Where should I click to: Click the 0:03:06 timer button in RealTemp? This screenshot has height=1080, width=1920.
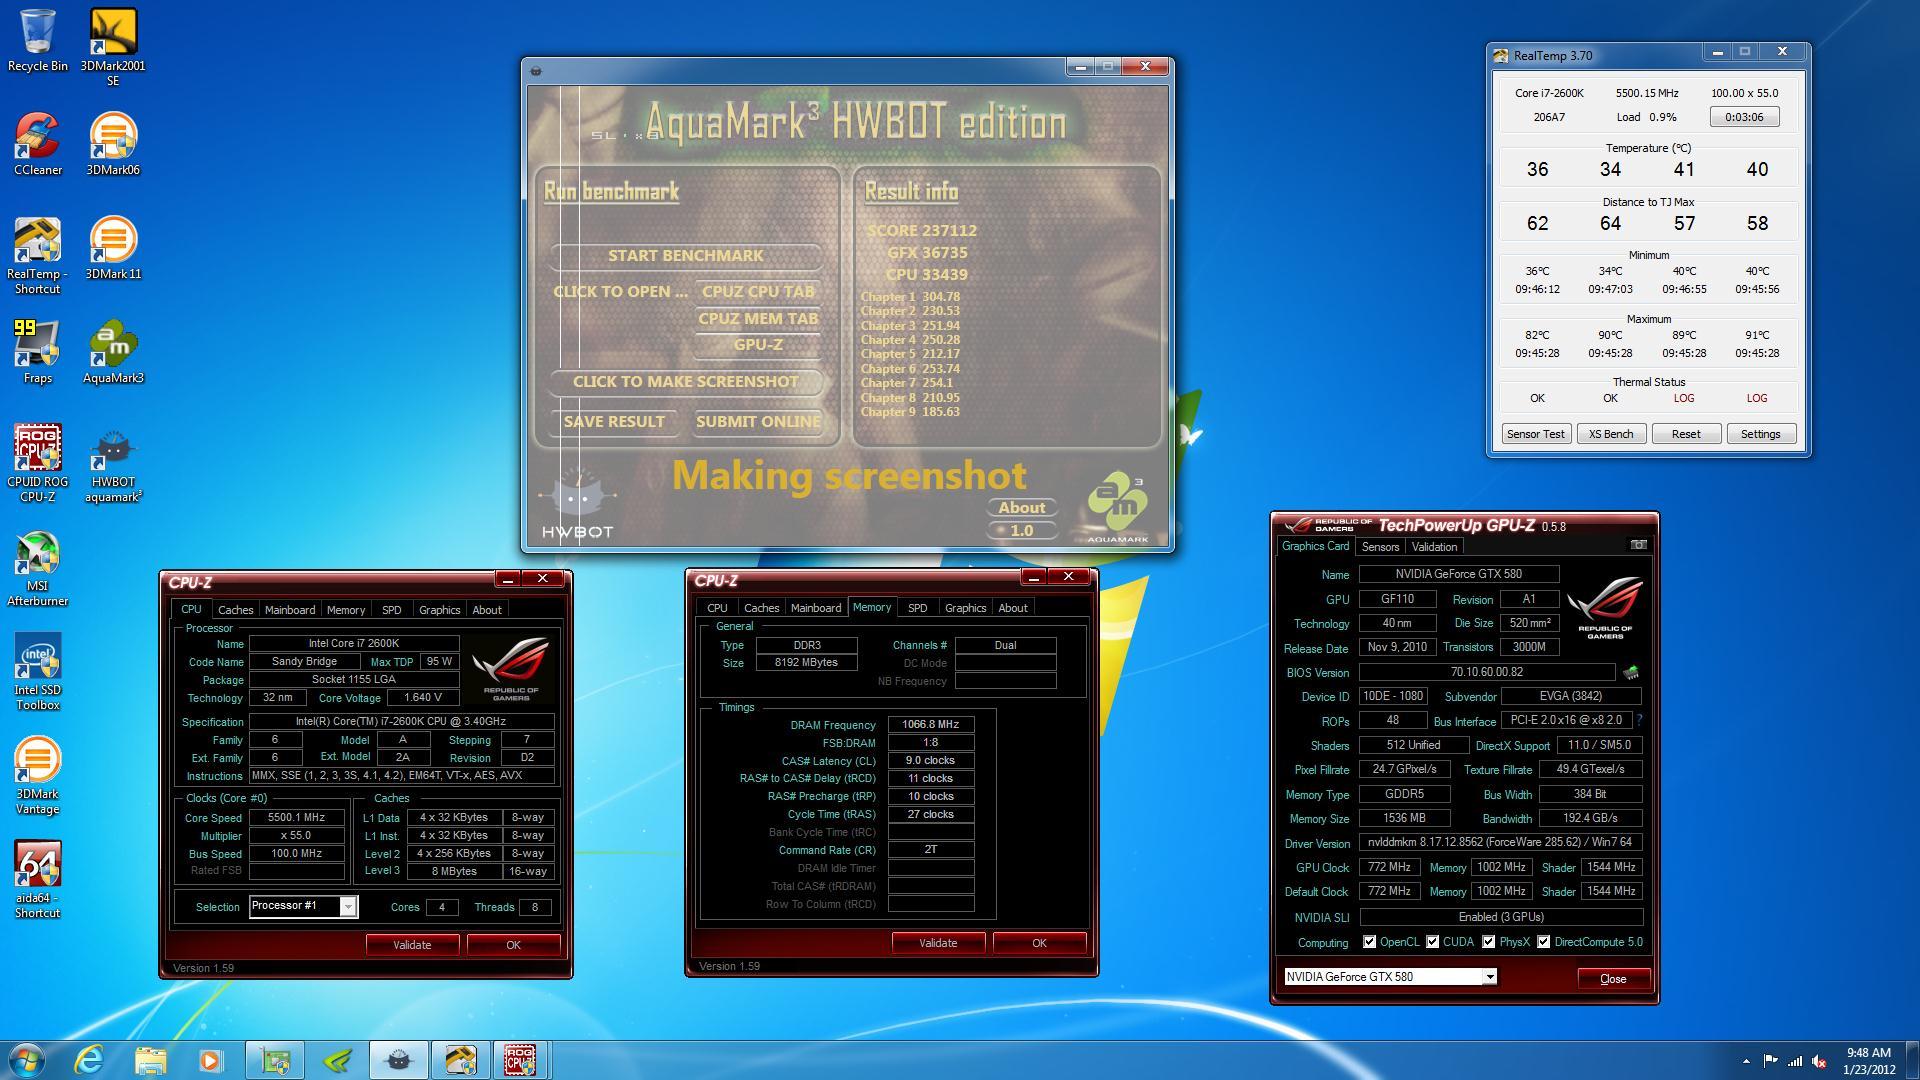coord(1744,117)
